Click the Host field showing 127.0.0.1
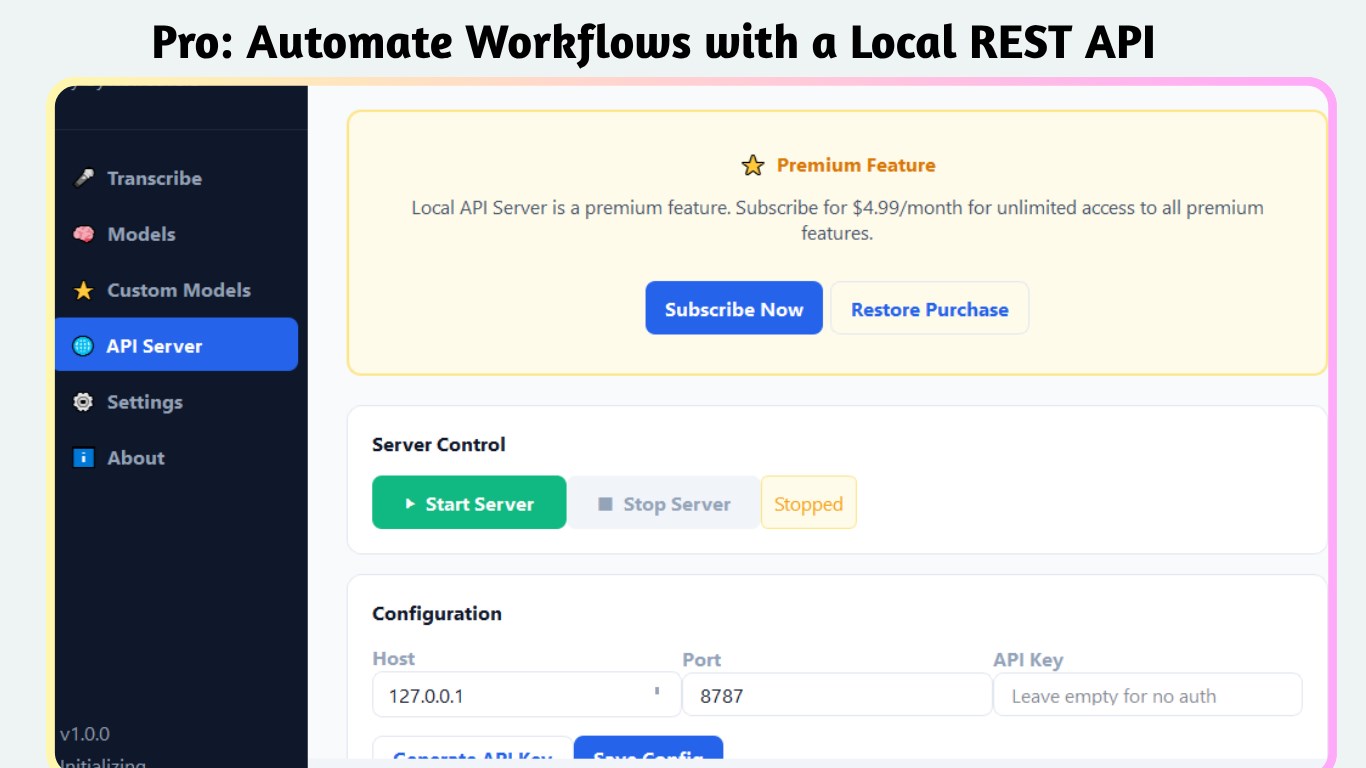The image size is (1366, 768). [527, 695]
